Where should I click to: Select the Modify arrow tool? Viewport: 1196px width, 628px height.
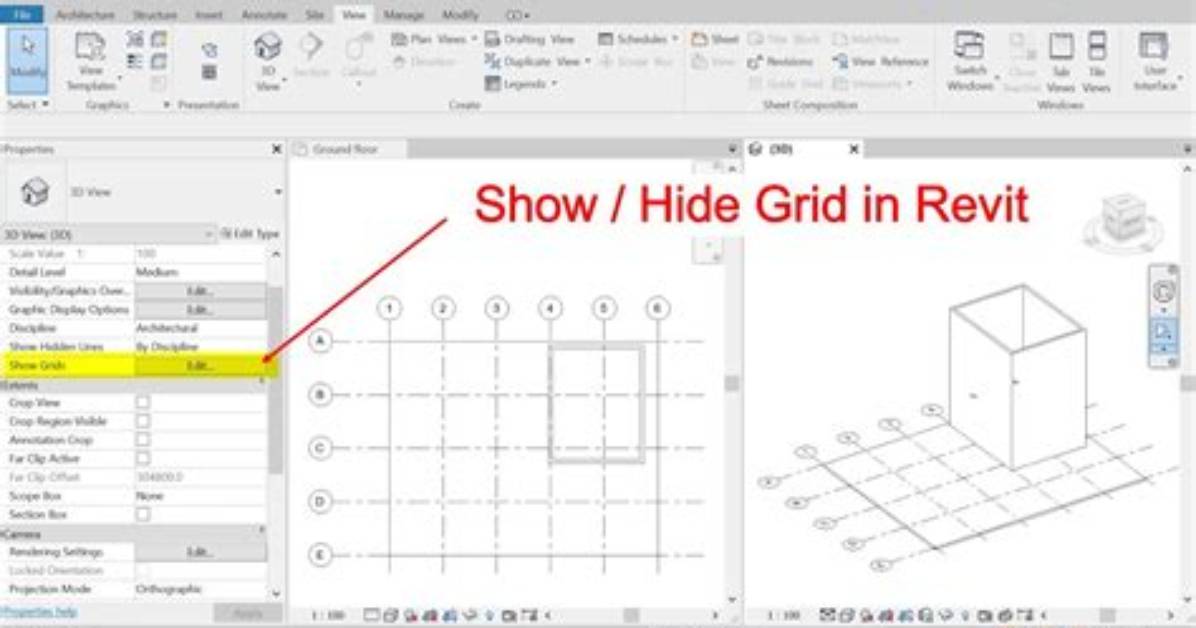[28, 60]
